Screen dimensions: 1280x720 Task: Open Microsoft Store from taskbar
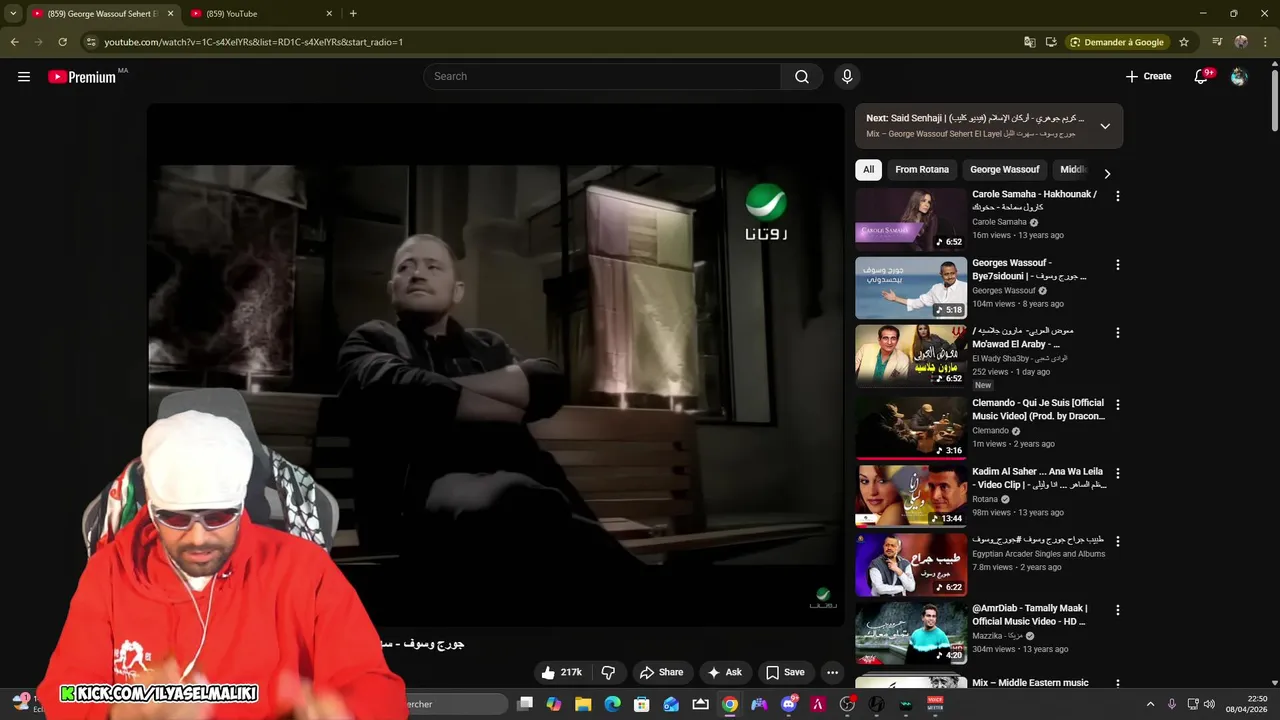coord(642,704)
